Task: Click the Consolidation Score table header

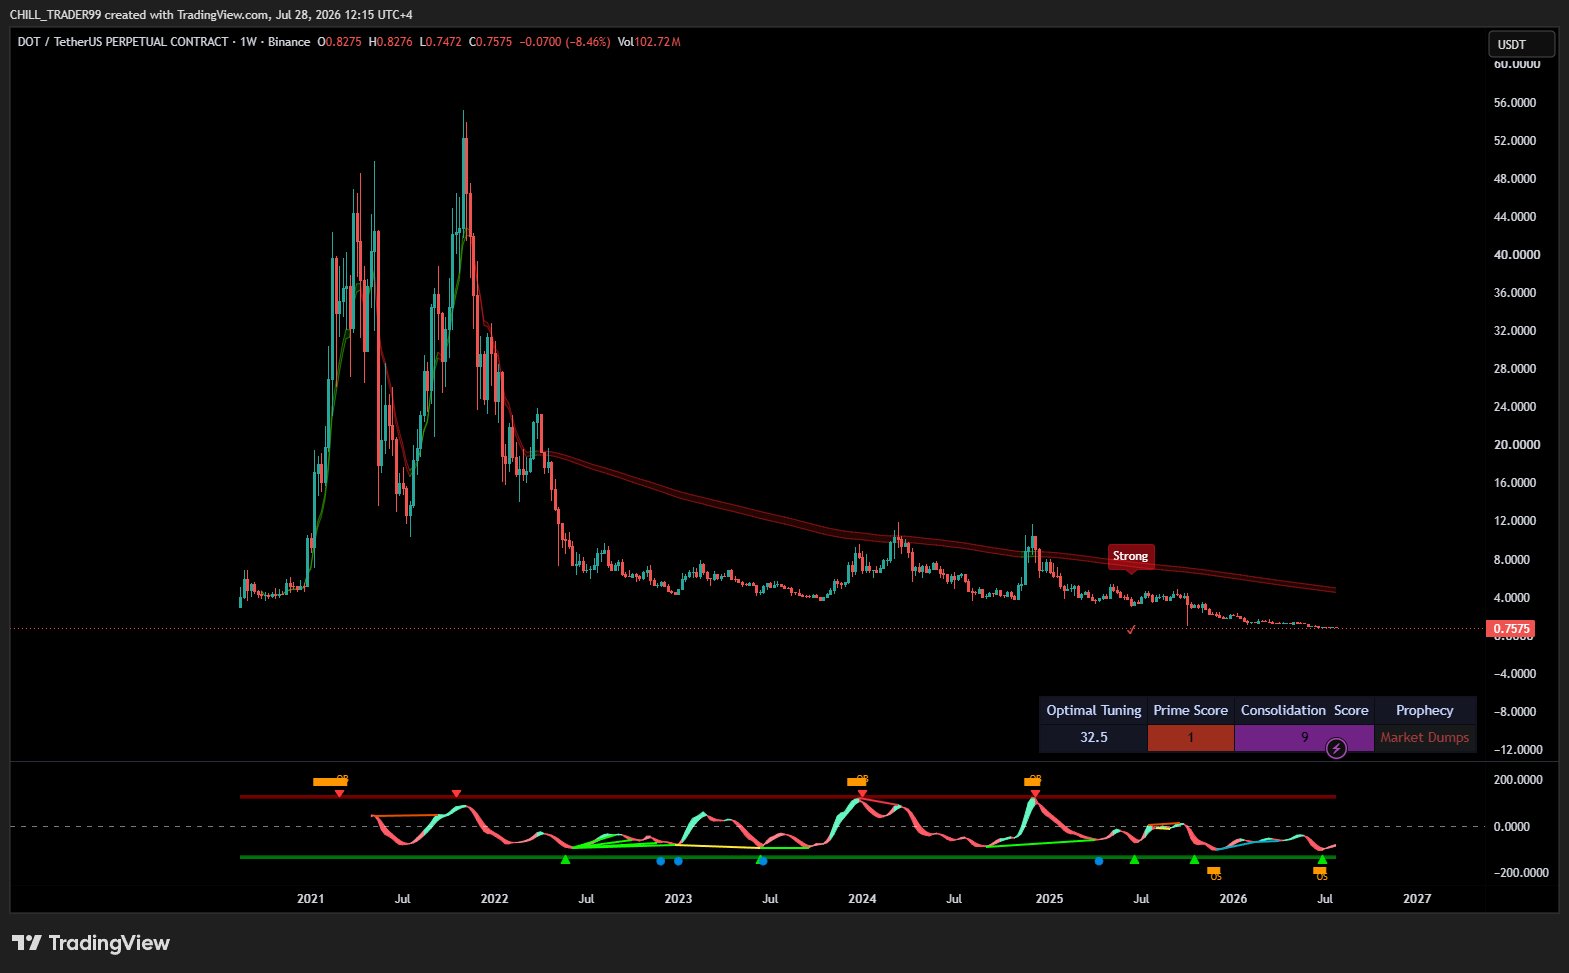Action: (1304, 710)
